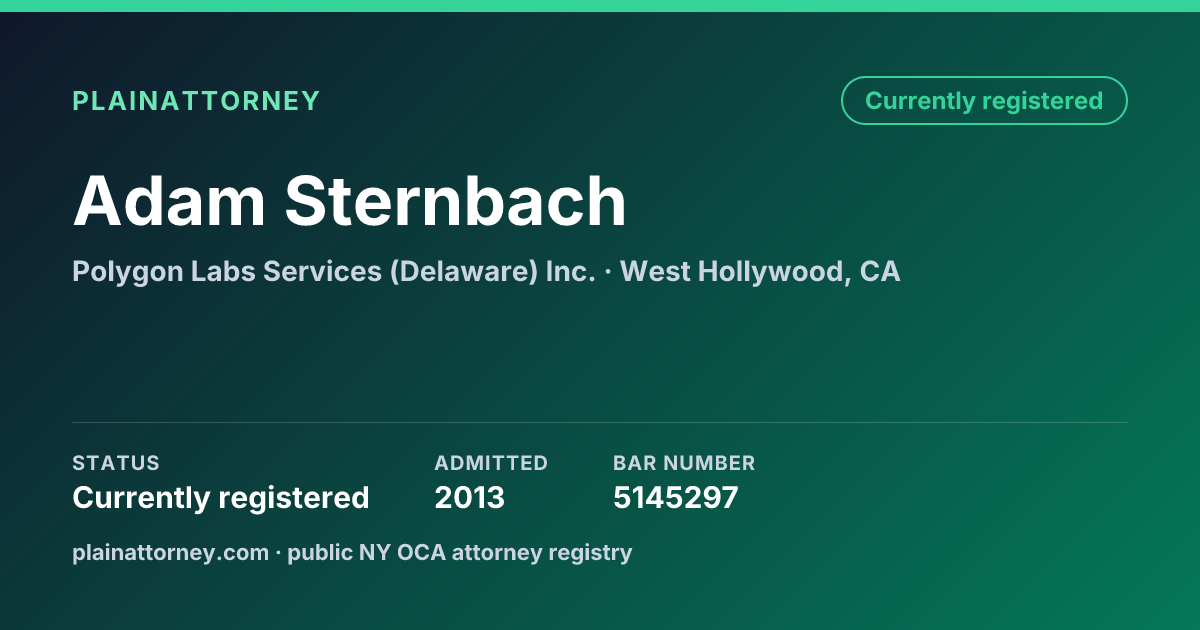Screen dimensions: 1200x630
Task: Click the green accent bar at top
Action: 600,6
